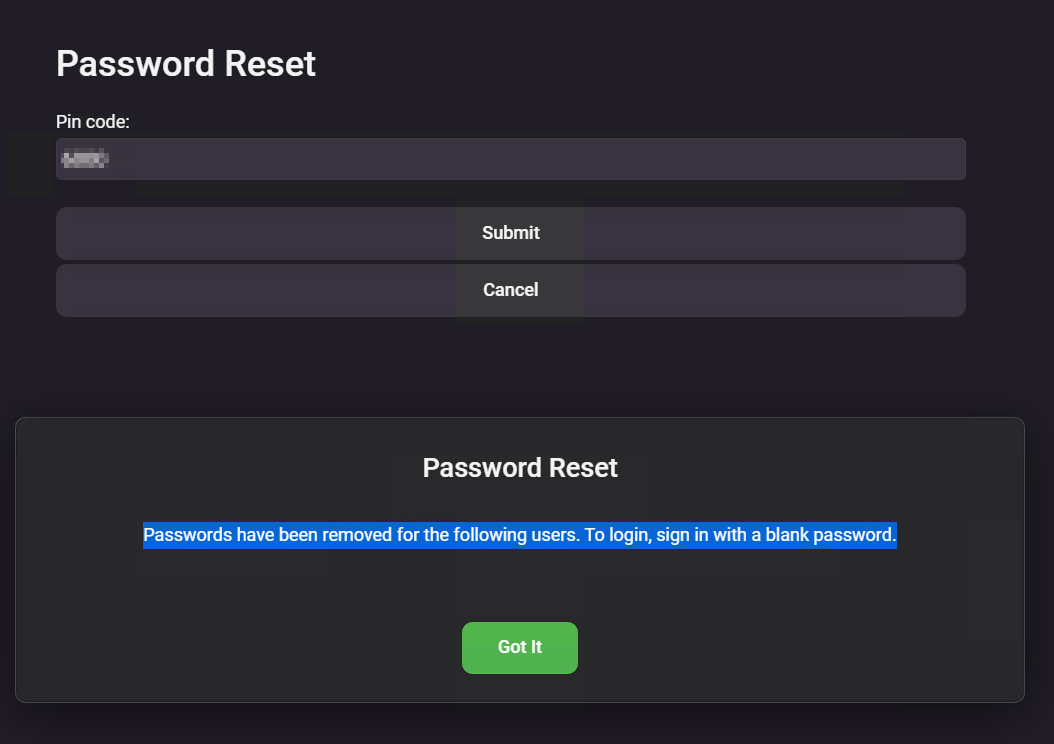Click the highlighted passwords removed message
The height and width of the screenshot is (744, 1054).
coord(519,535)
